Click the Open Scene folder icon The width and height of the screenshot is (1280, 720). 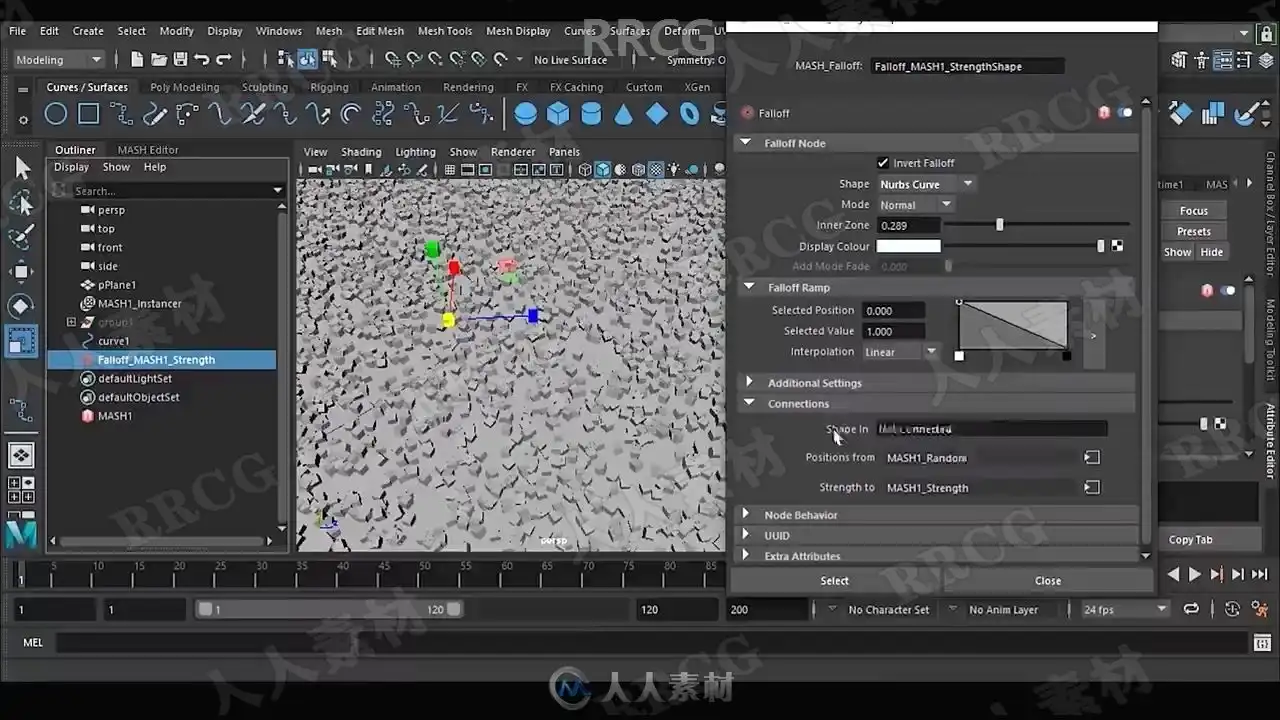click(159, 59)
